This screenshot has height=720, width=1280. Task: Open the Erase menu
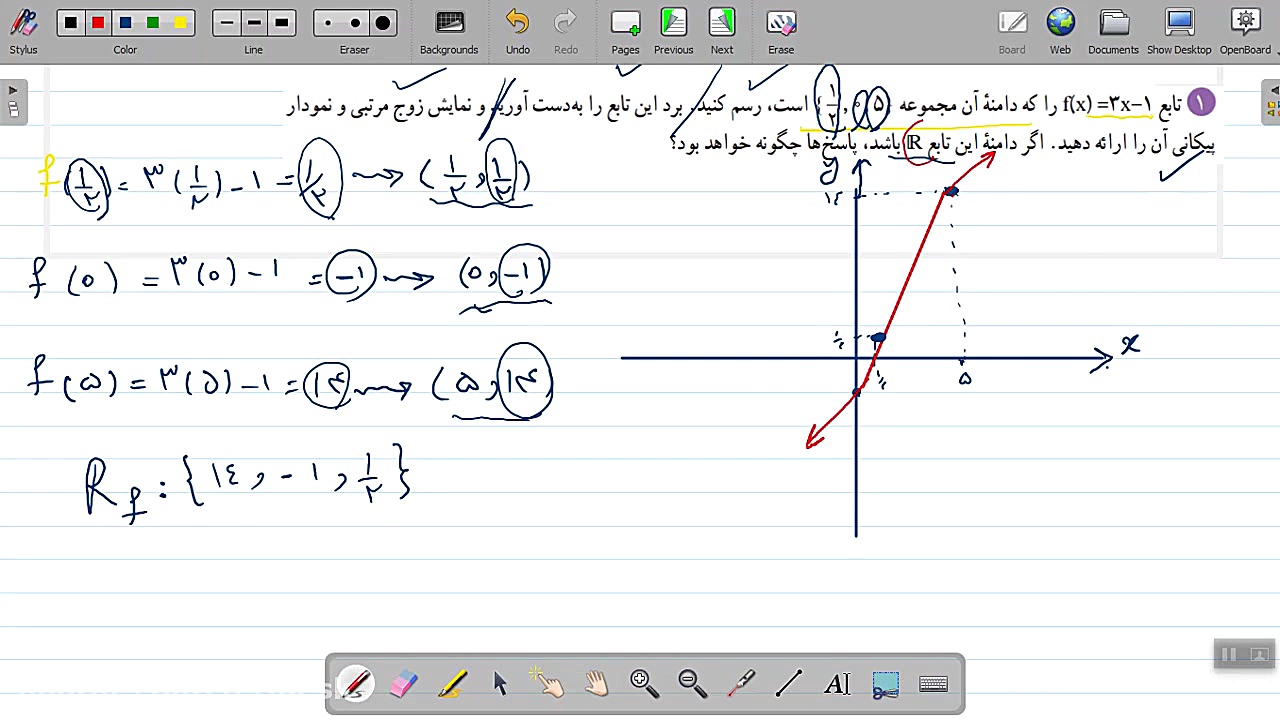tap(781, 31)
